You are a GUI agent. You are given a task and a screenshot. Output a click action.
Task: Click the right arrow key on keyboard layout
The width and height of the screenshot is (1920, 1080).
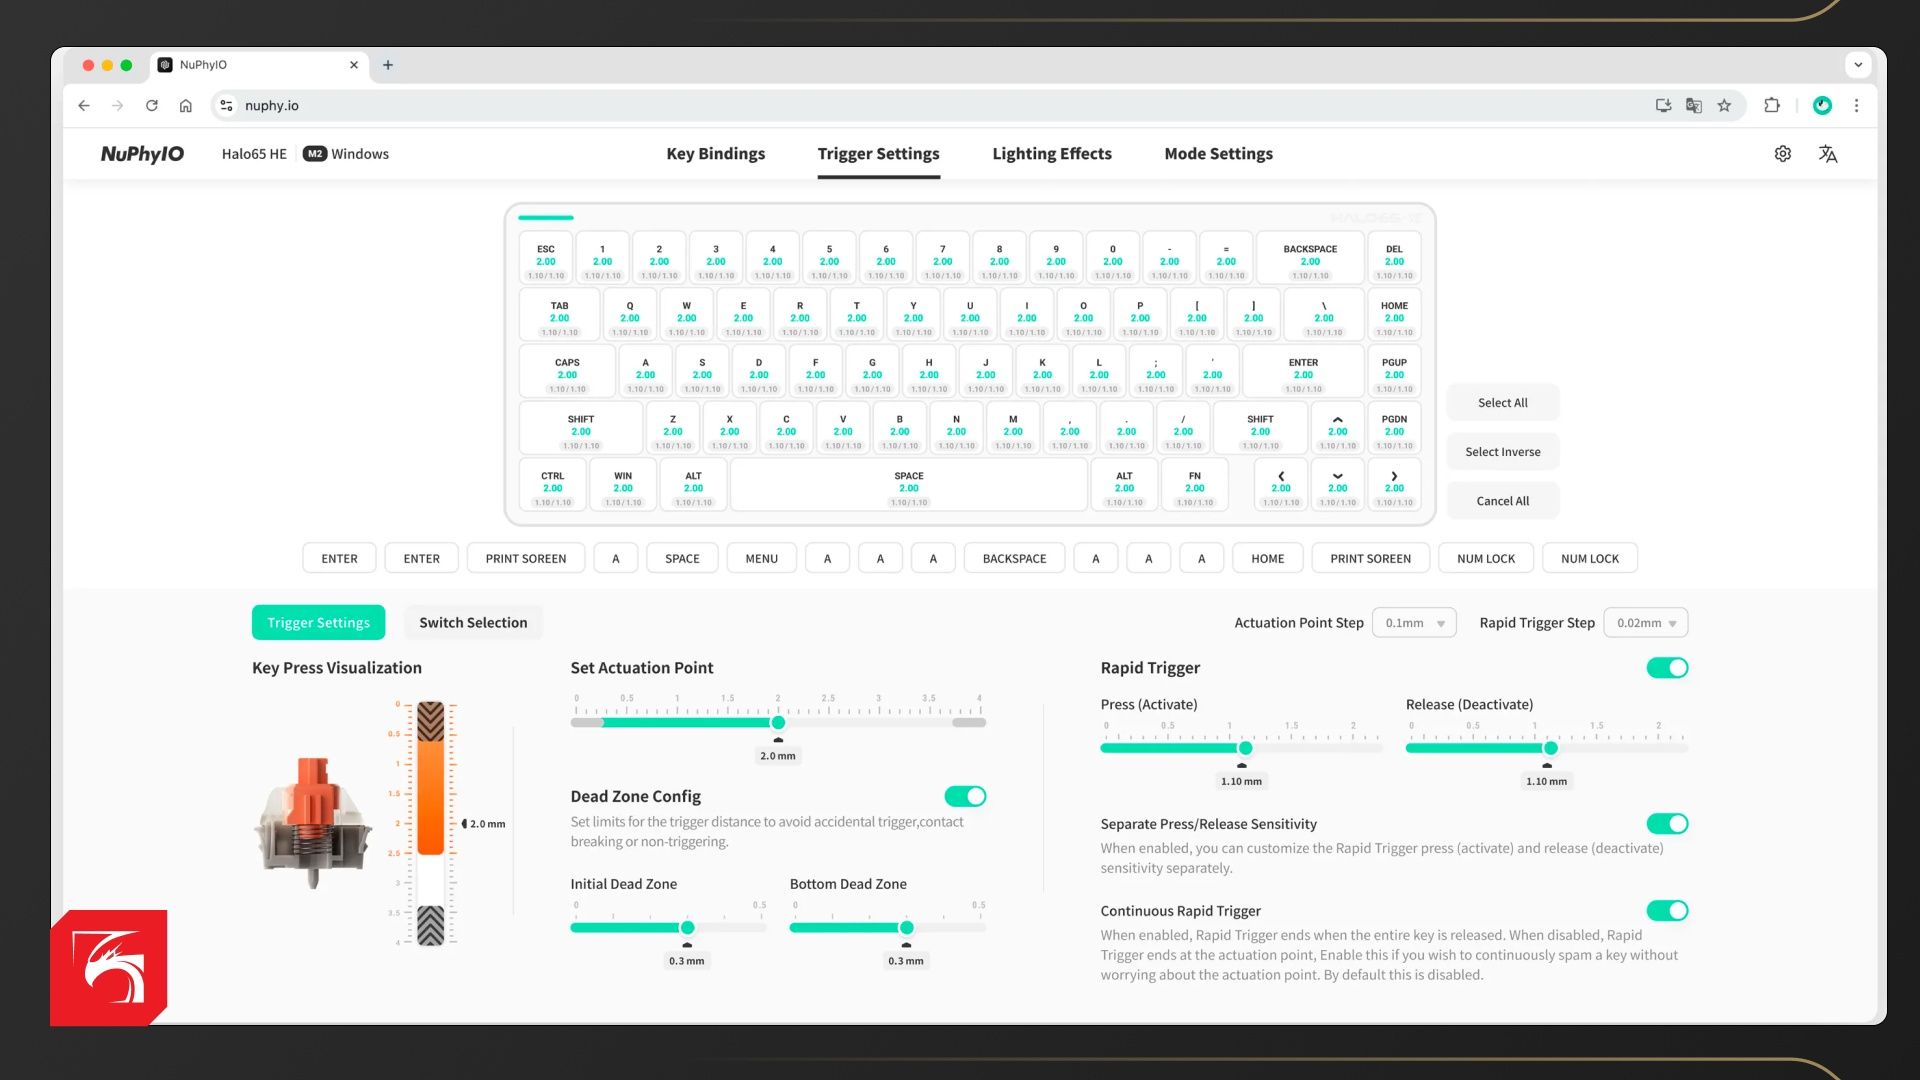(x=1394, y=485)
